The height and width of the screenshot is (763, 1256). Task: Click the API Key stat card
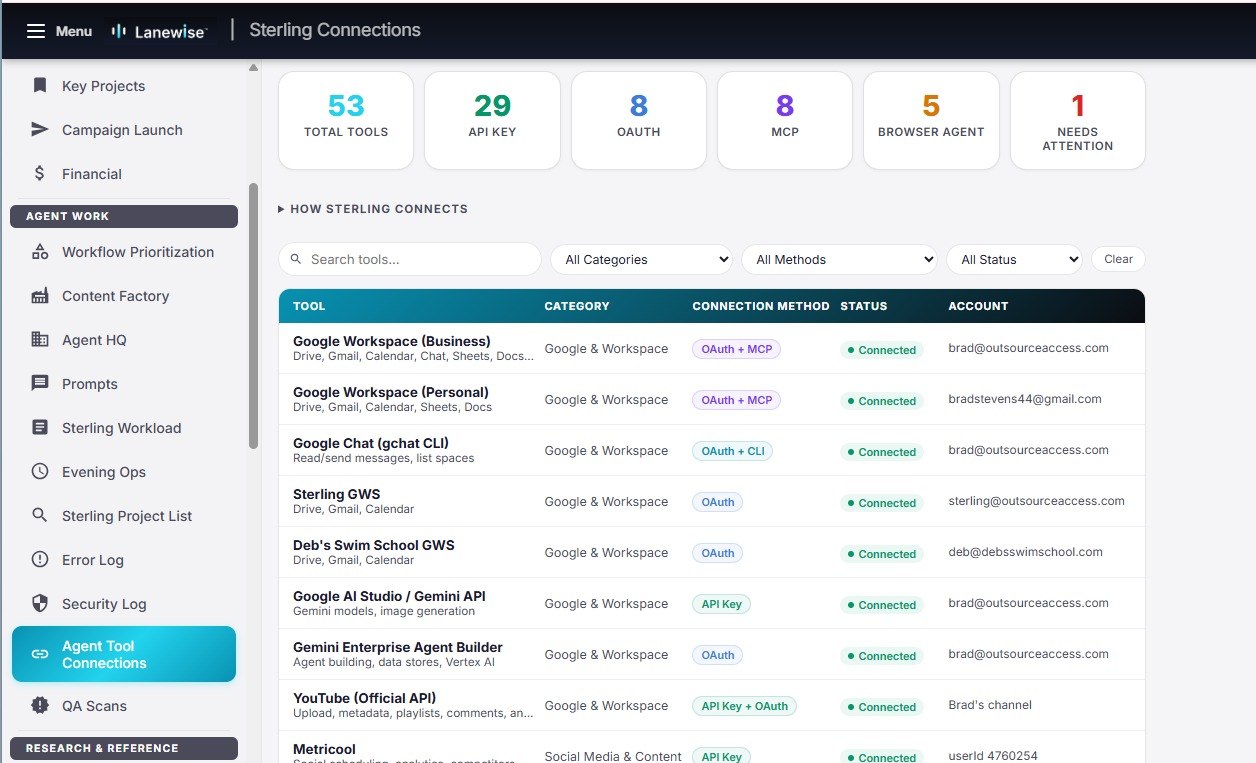[x=492, y=120]
